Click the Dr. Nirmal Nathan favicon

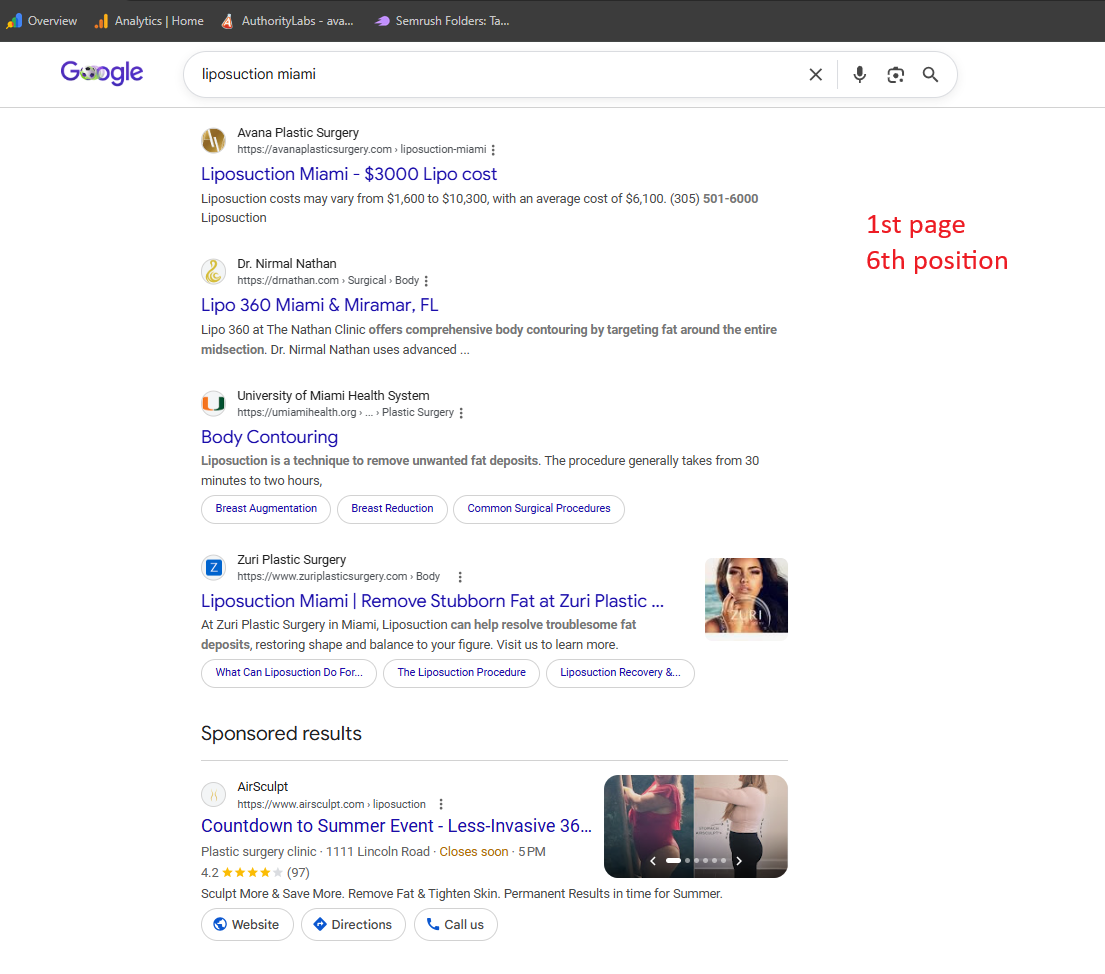coord(214,271)
